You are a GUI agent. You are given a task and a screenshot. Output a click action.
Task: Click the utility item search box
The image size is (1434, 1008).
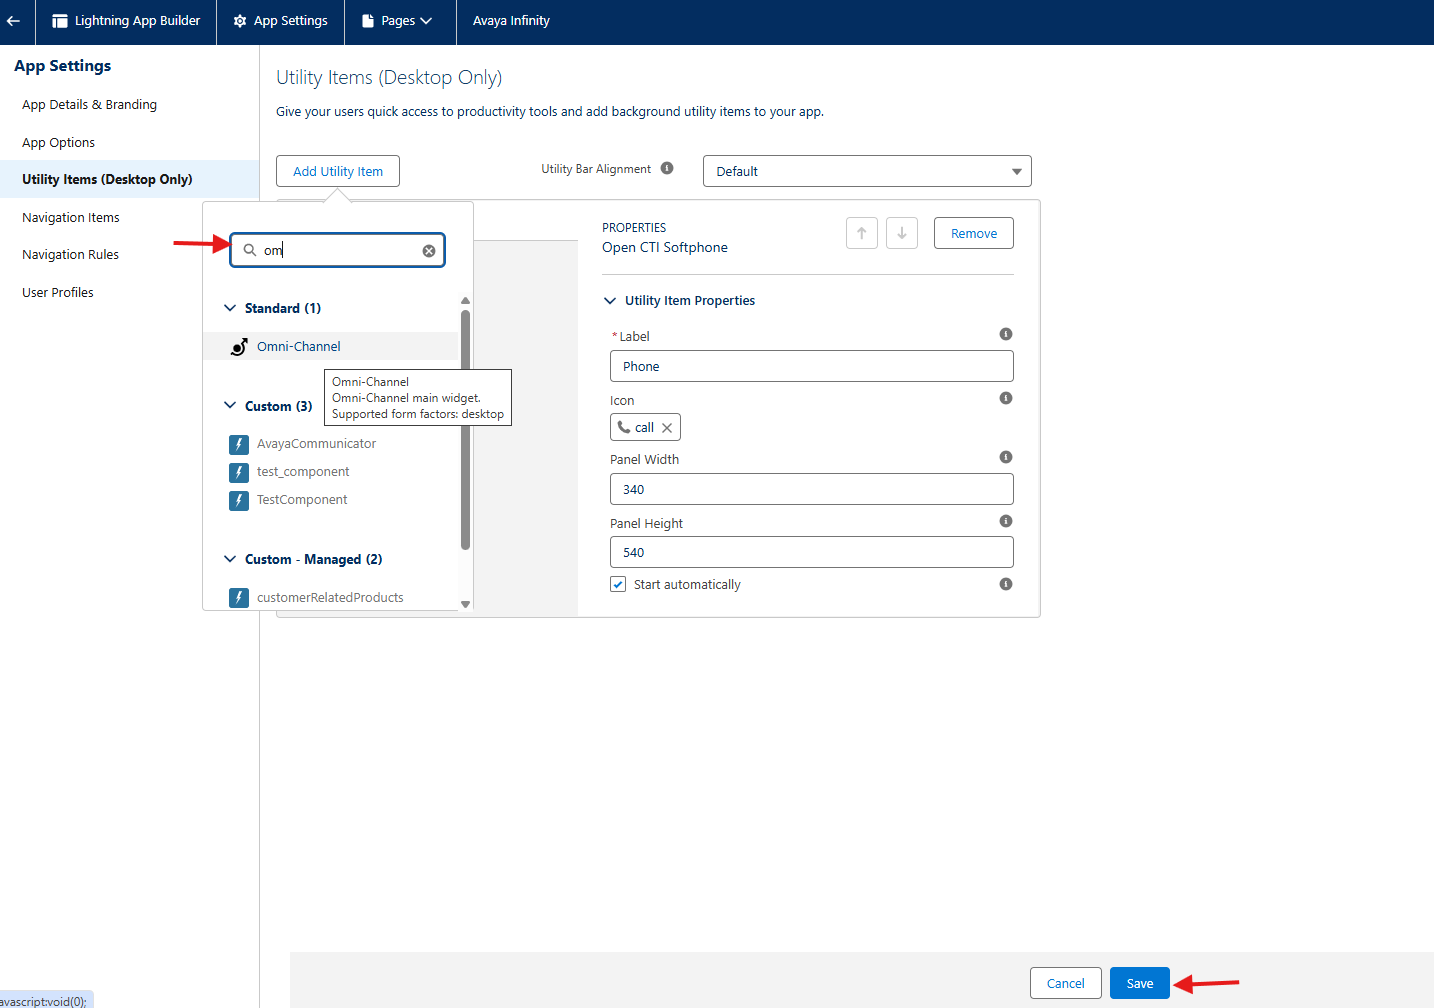[x=338, y=250]
